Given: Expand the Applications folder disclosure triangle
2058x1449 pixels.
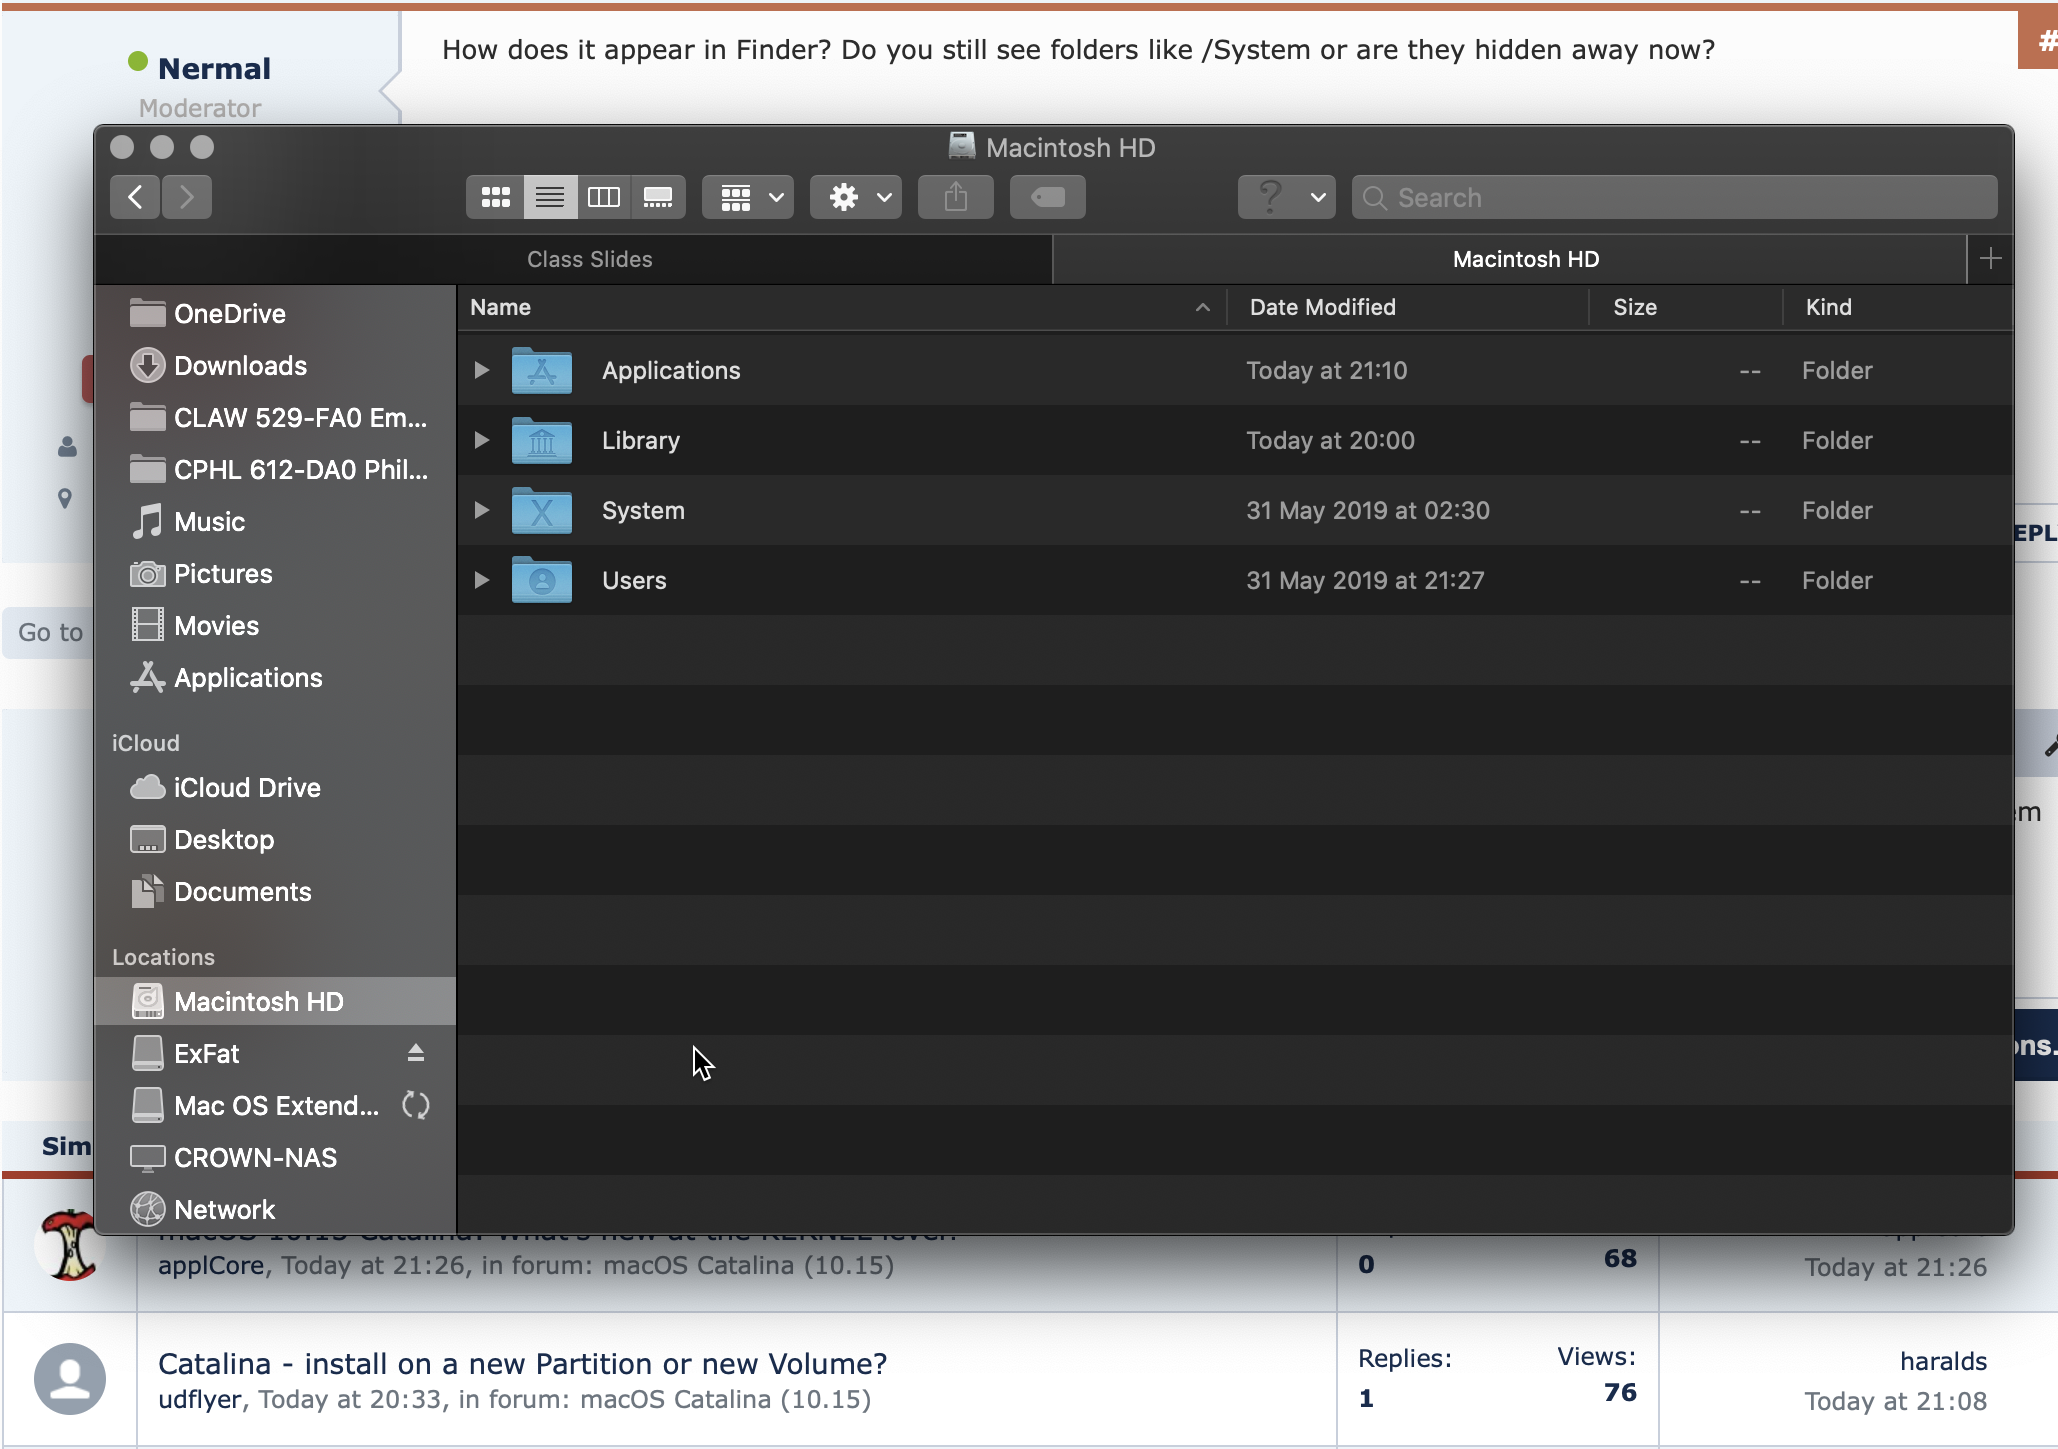Looking at the screenshot, I should tap(481, 370).
